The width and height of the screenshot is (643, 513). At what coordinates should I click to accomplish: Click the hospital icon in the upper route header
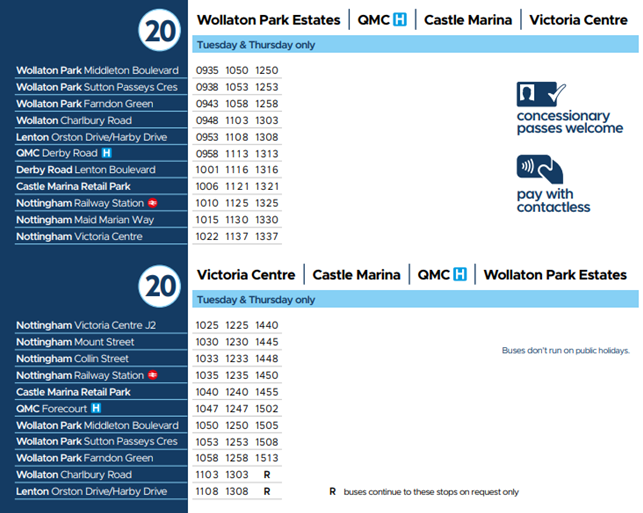point(400,20)
